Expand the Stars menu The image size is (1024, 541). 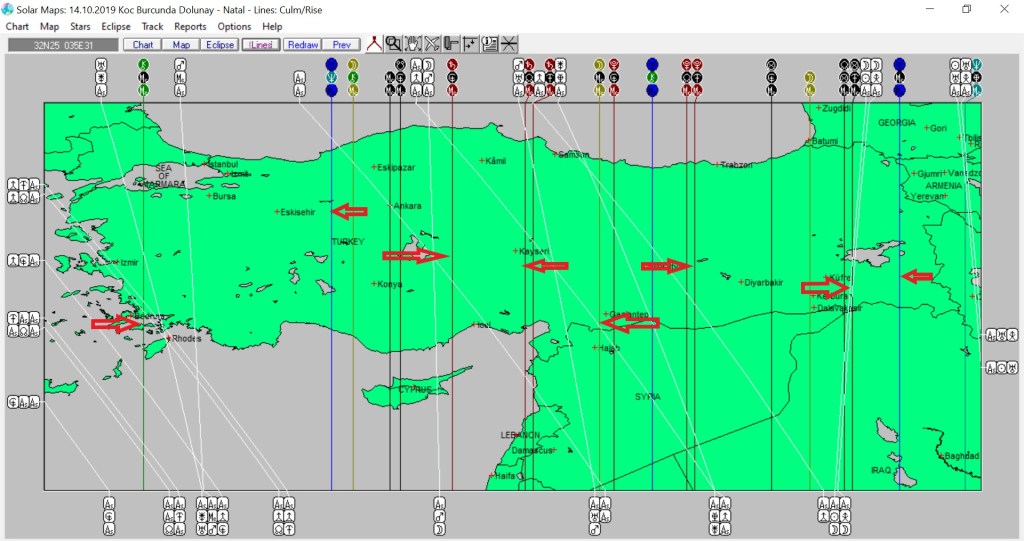tap(78, 26)
